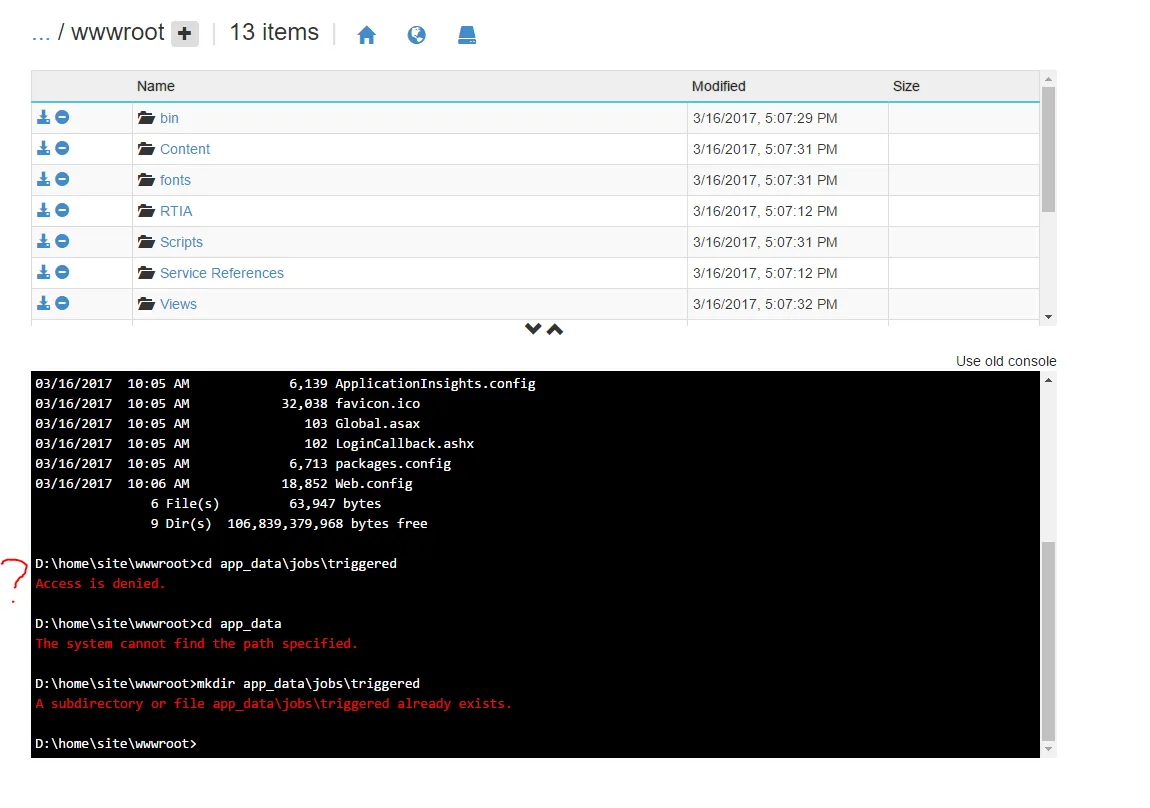
Task: Click the cannot find the path error
Action: (196, 644)
